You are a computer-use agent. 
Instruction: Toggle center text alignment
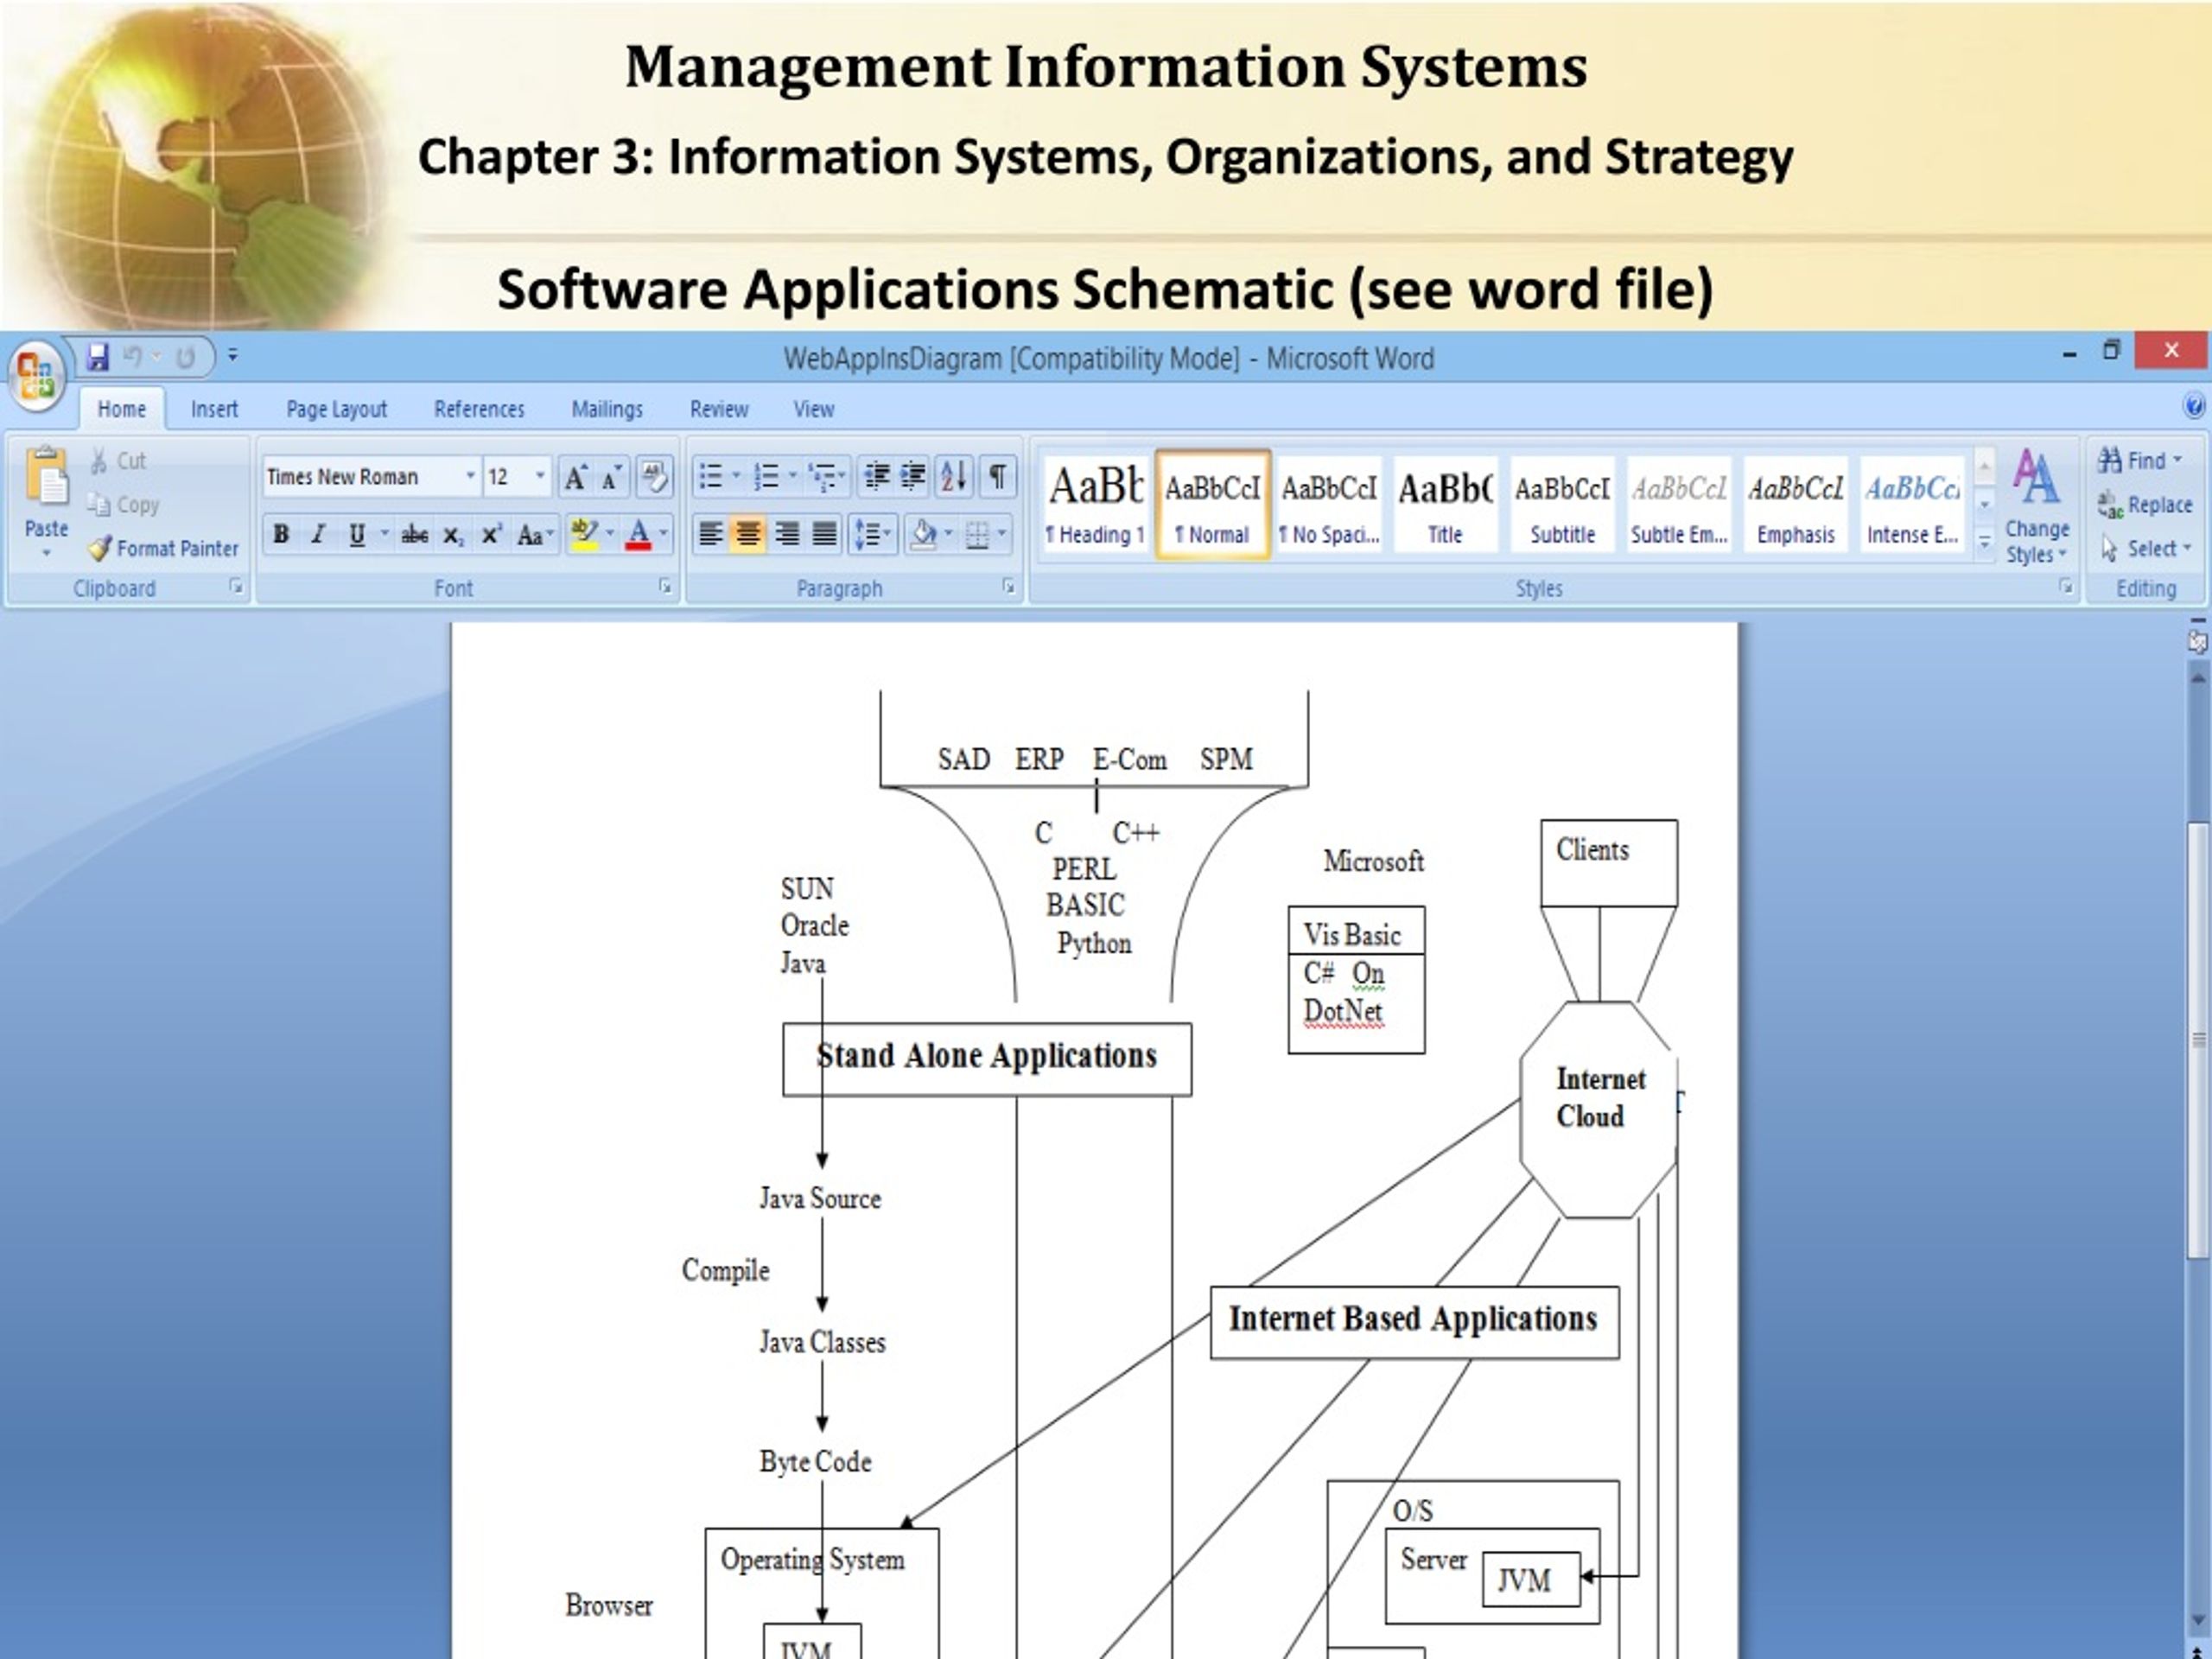[x=748, y=535]
